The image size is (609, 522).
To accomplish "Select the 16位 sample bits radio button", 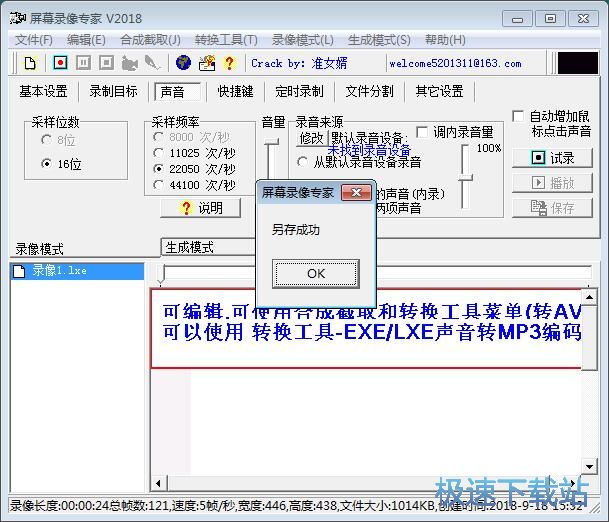I will (46, 164).
